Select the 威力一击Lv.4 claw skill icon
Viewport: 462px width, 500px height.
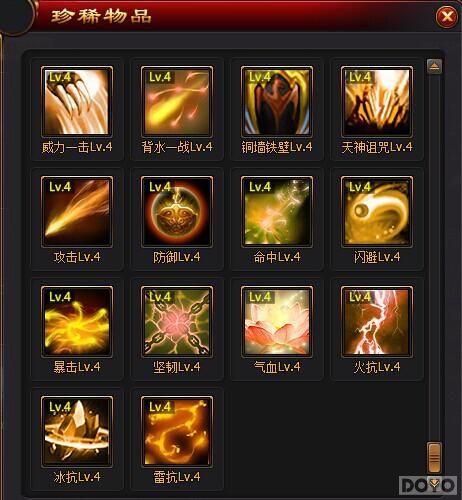coord(77,102)
